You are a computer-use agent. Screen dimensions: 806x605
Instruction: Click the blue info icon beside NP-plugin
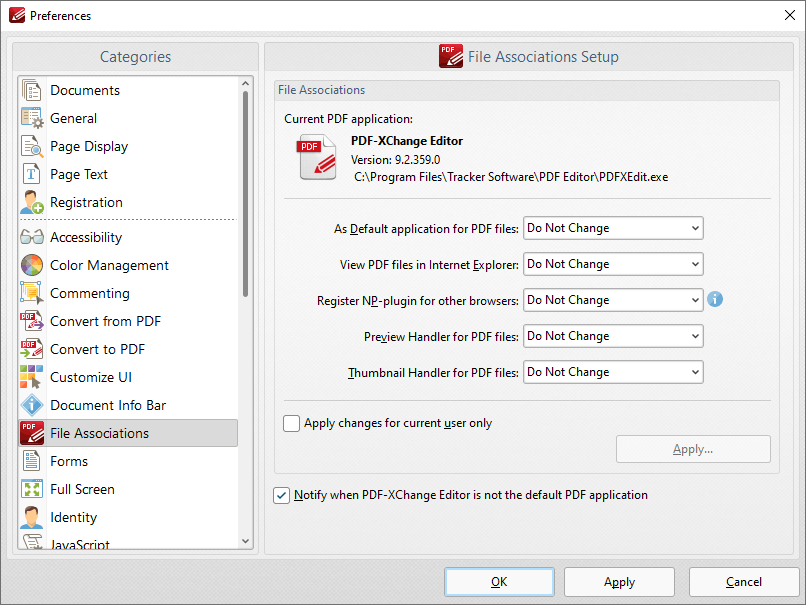(x=715, y=299)
